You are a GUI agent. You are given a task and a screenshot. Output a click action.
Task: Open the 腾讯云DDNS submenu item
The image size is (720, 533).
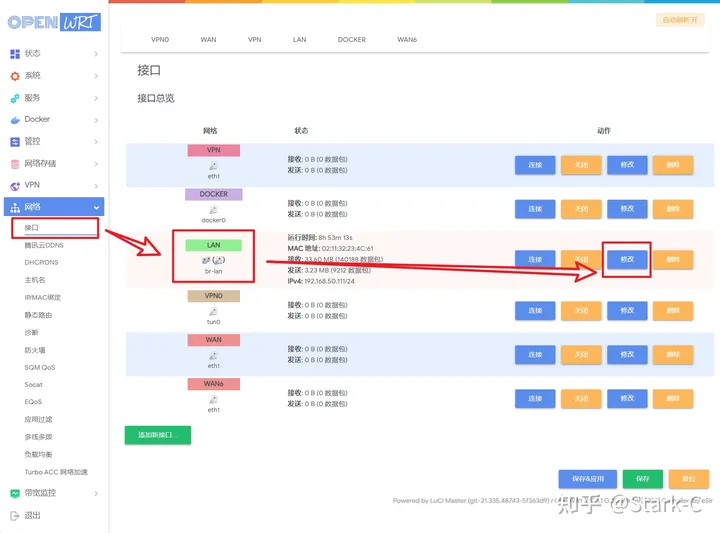[x=44, y=245]
